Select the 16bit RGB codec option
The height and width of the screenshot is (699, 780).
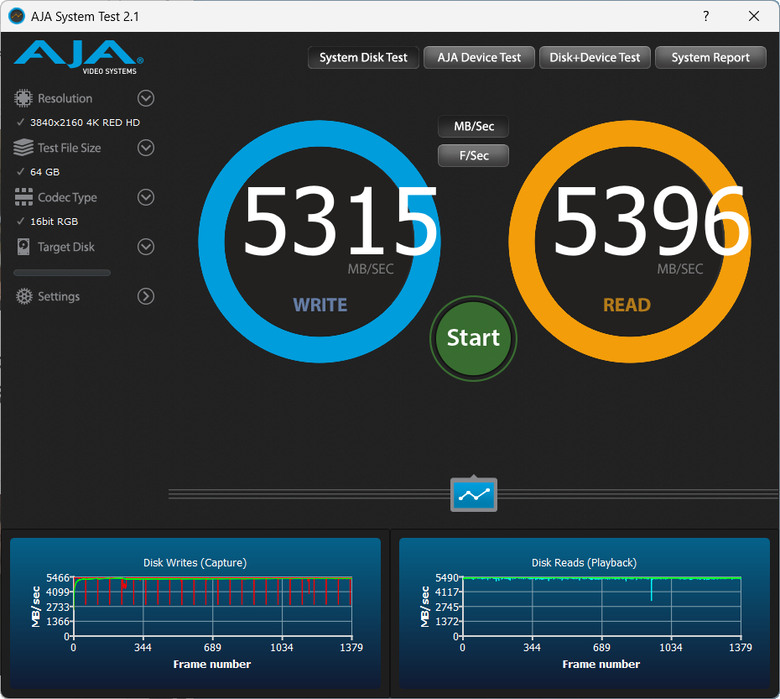pyautogui.click(x=54, y=221)
